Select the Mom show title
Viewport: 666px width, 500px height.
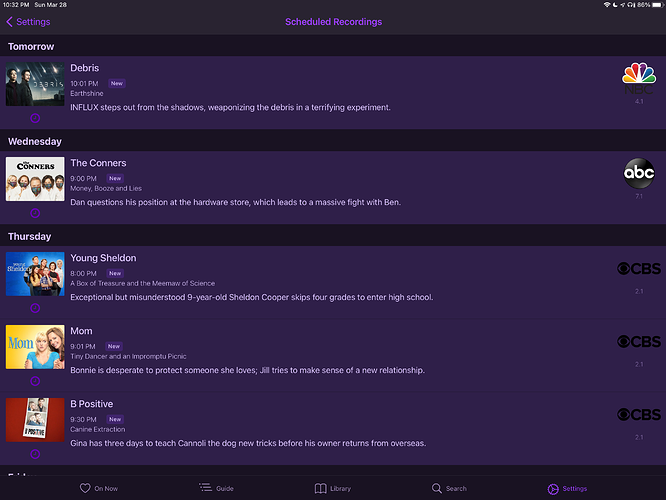(81, 331)
